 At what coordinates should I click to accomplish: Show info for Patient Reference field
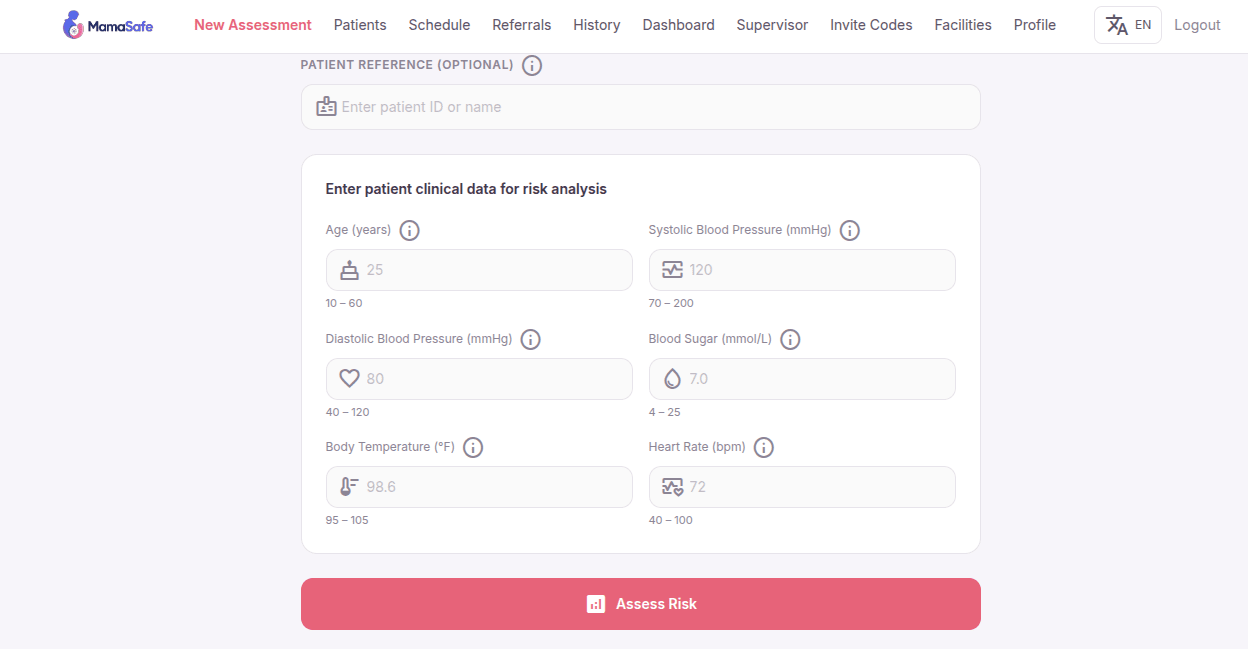pos(532,65)
